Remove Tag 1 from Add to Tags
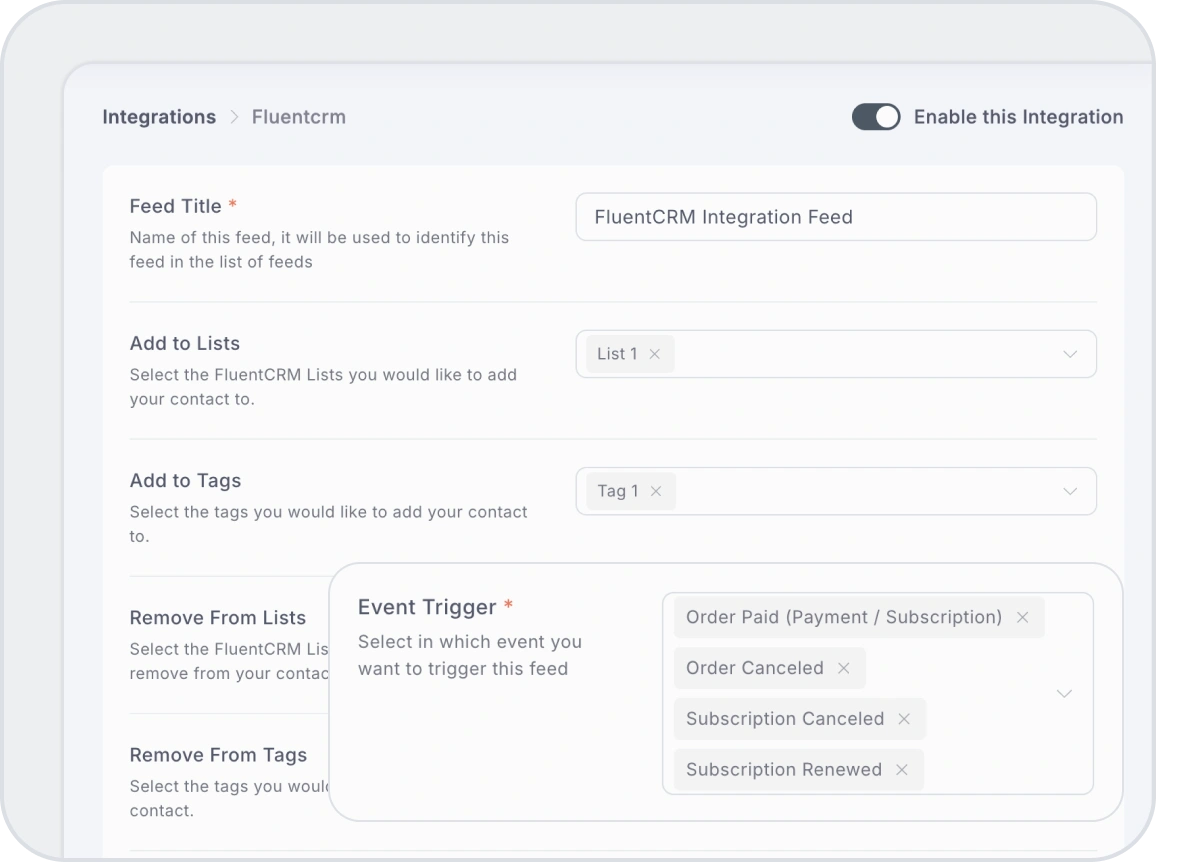Screen dimensions: 1178x862 coord(656,491)
